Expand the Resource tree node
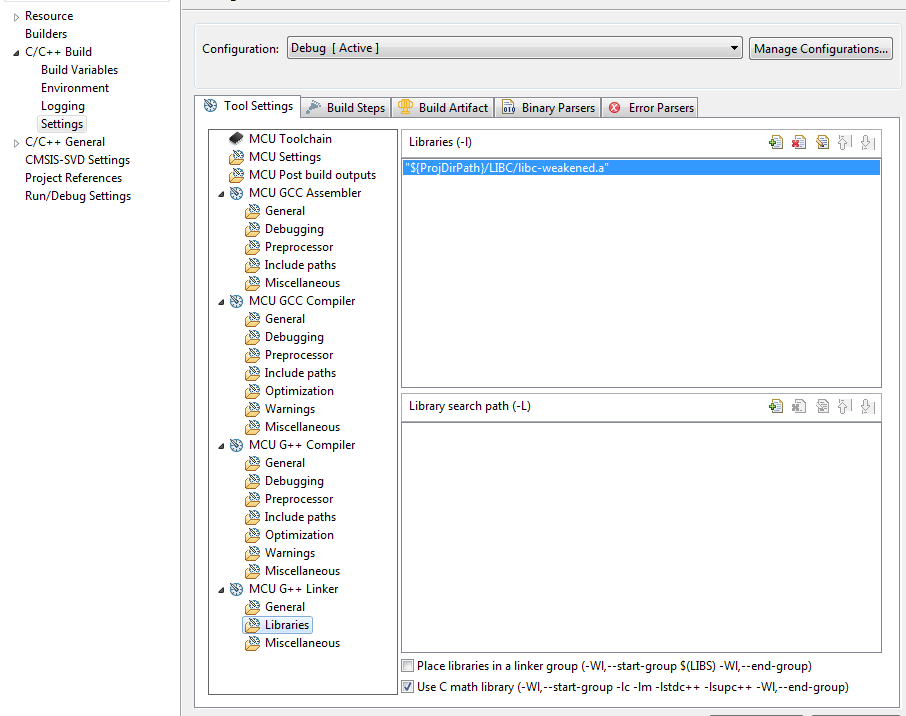The height and width of the screenshot is (716, 906). click(x=16, y=17)
